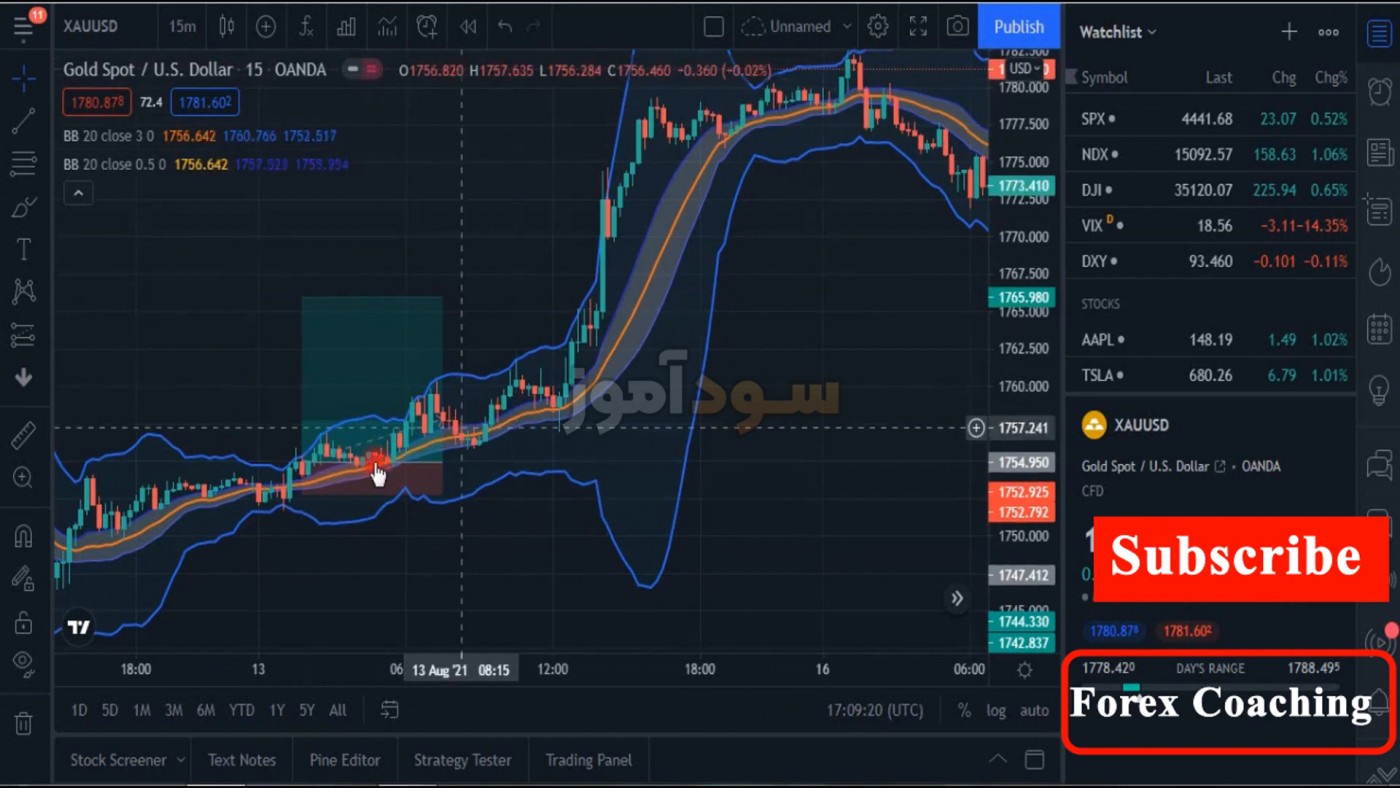The width and height of the screenshot is (1400, 788).
Task: Toggle percent scale mode
Action: coord(964,710)
